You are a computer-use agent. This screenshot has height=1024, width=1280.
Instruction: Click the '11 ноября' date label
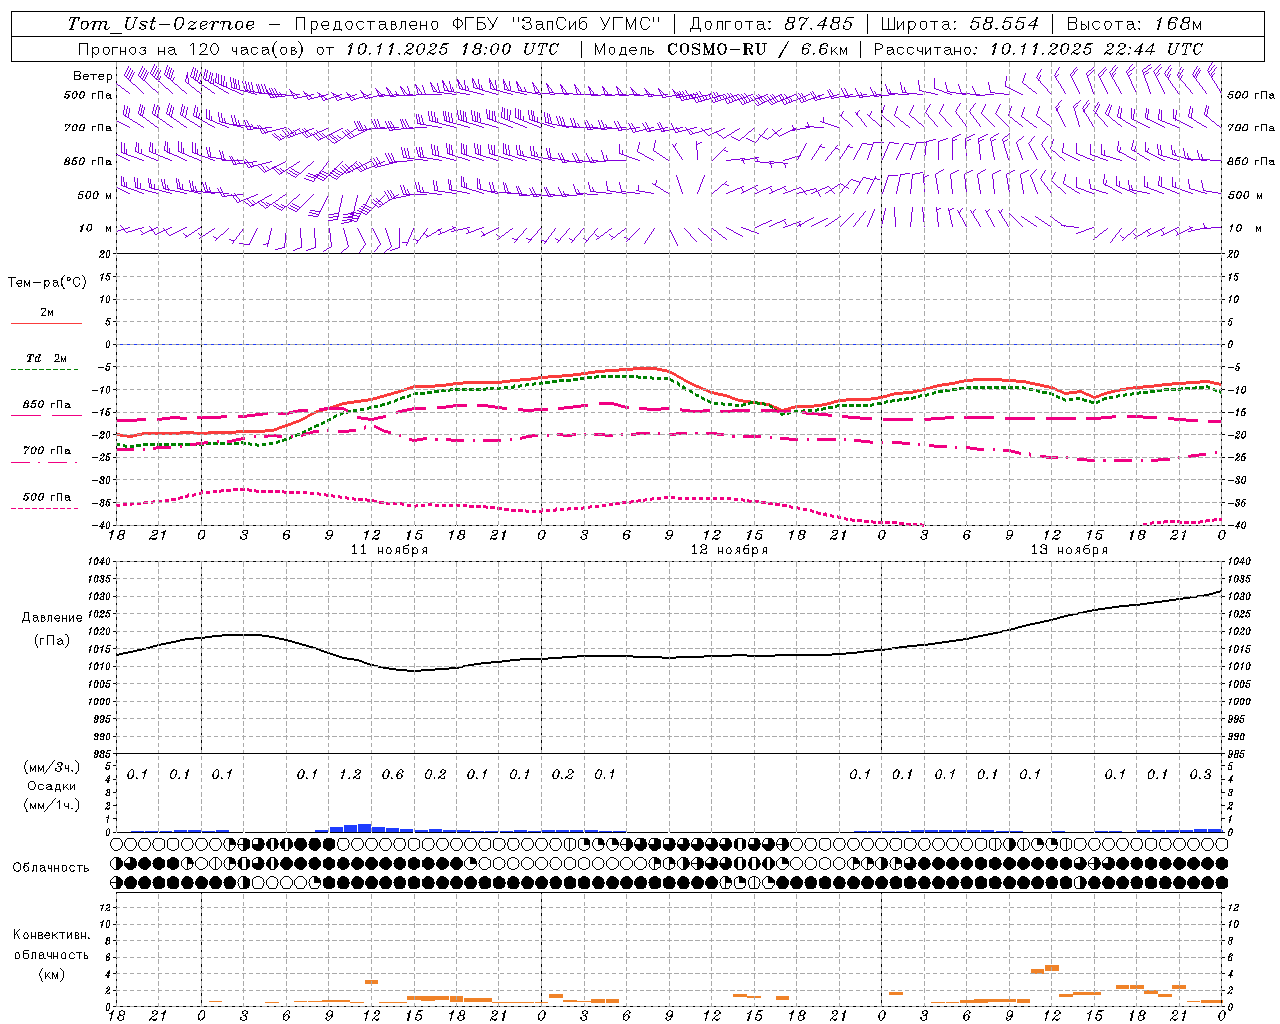(389, 550)
